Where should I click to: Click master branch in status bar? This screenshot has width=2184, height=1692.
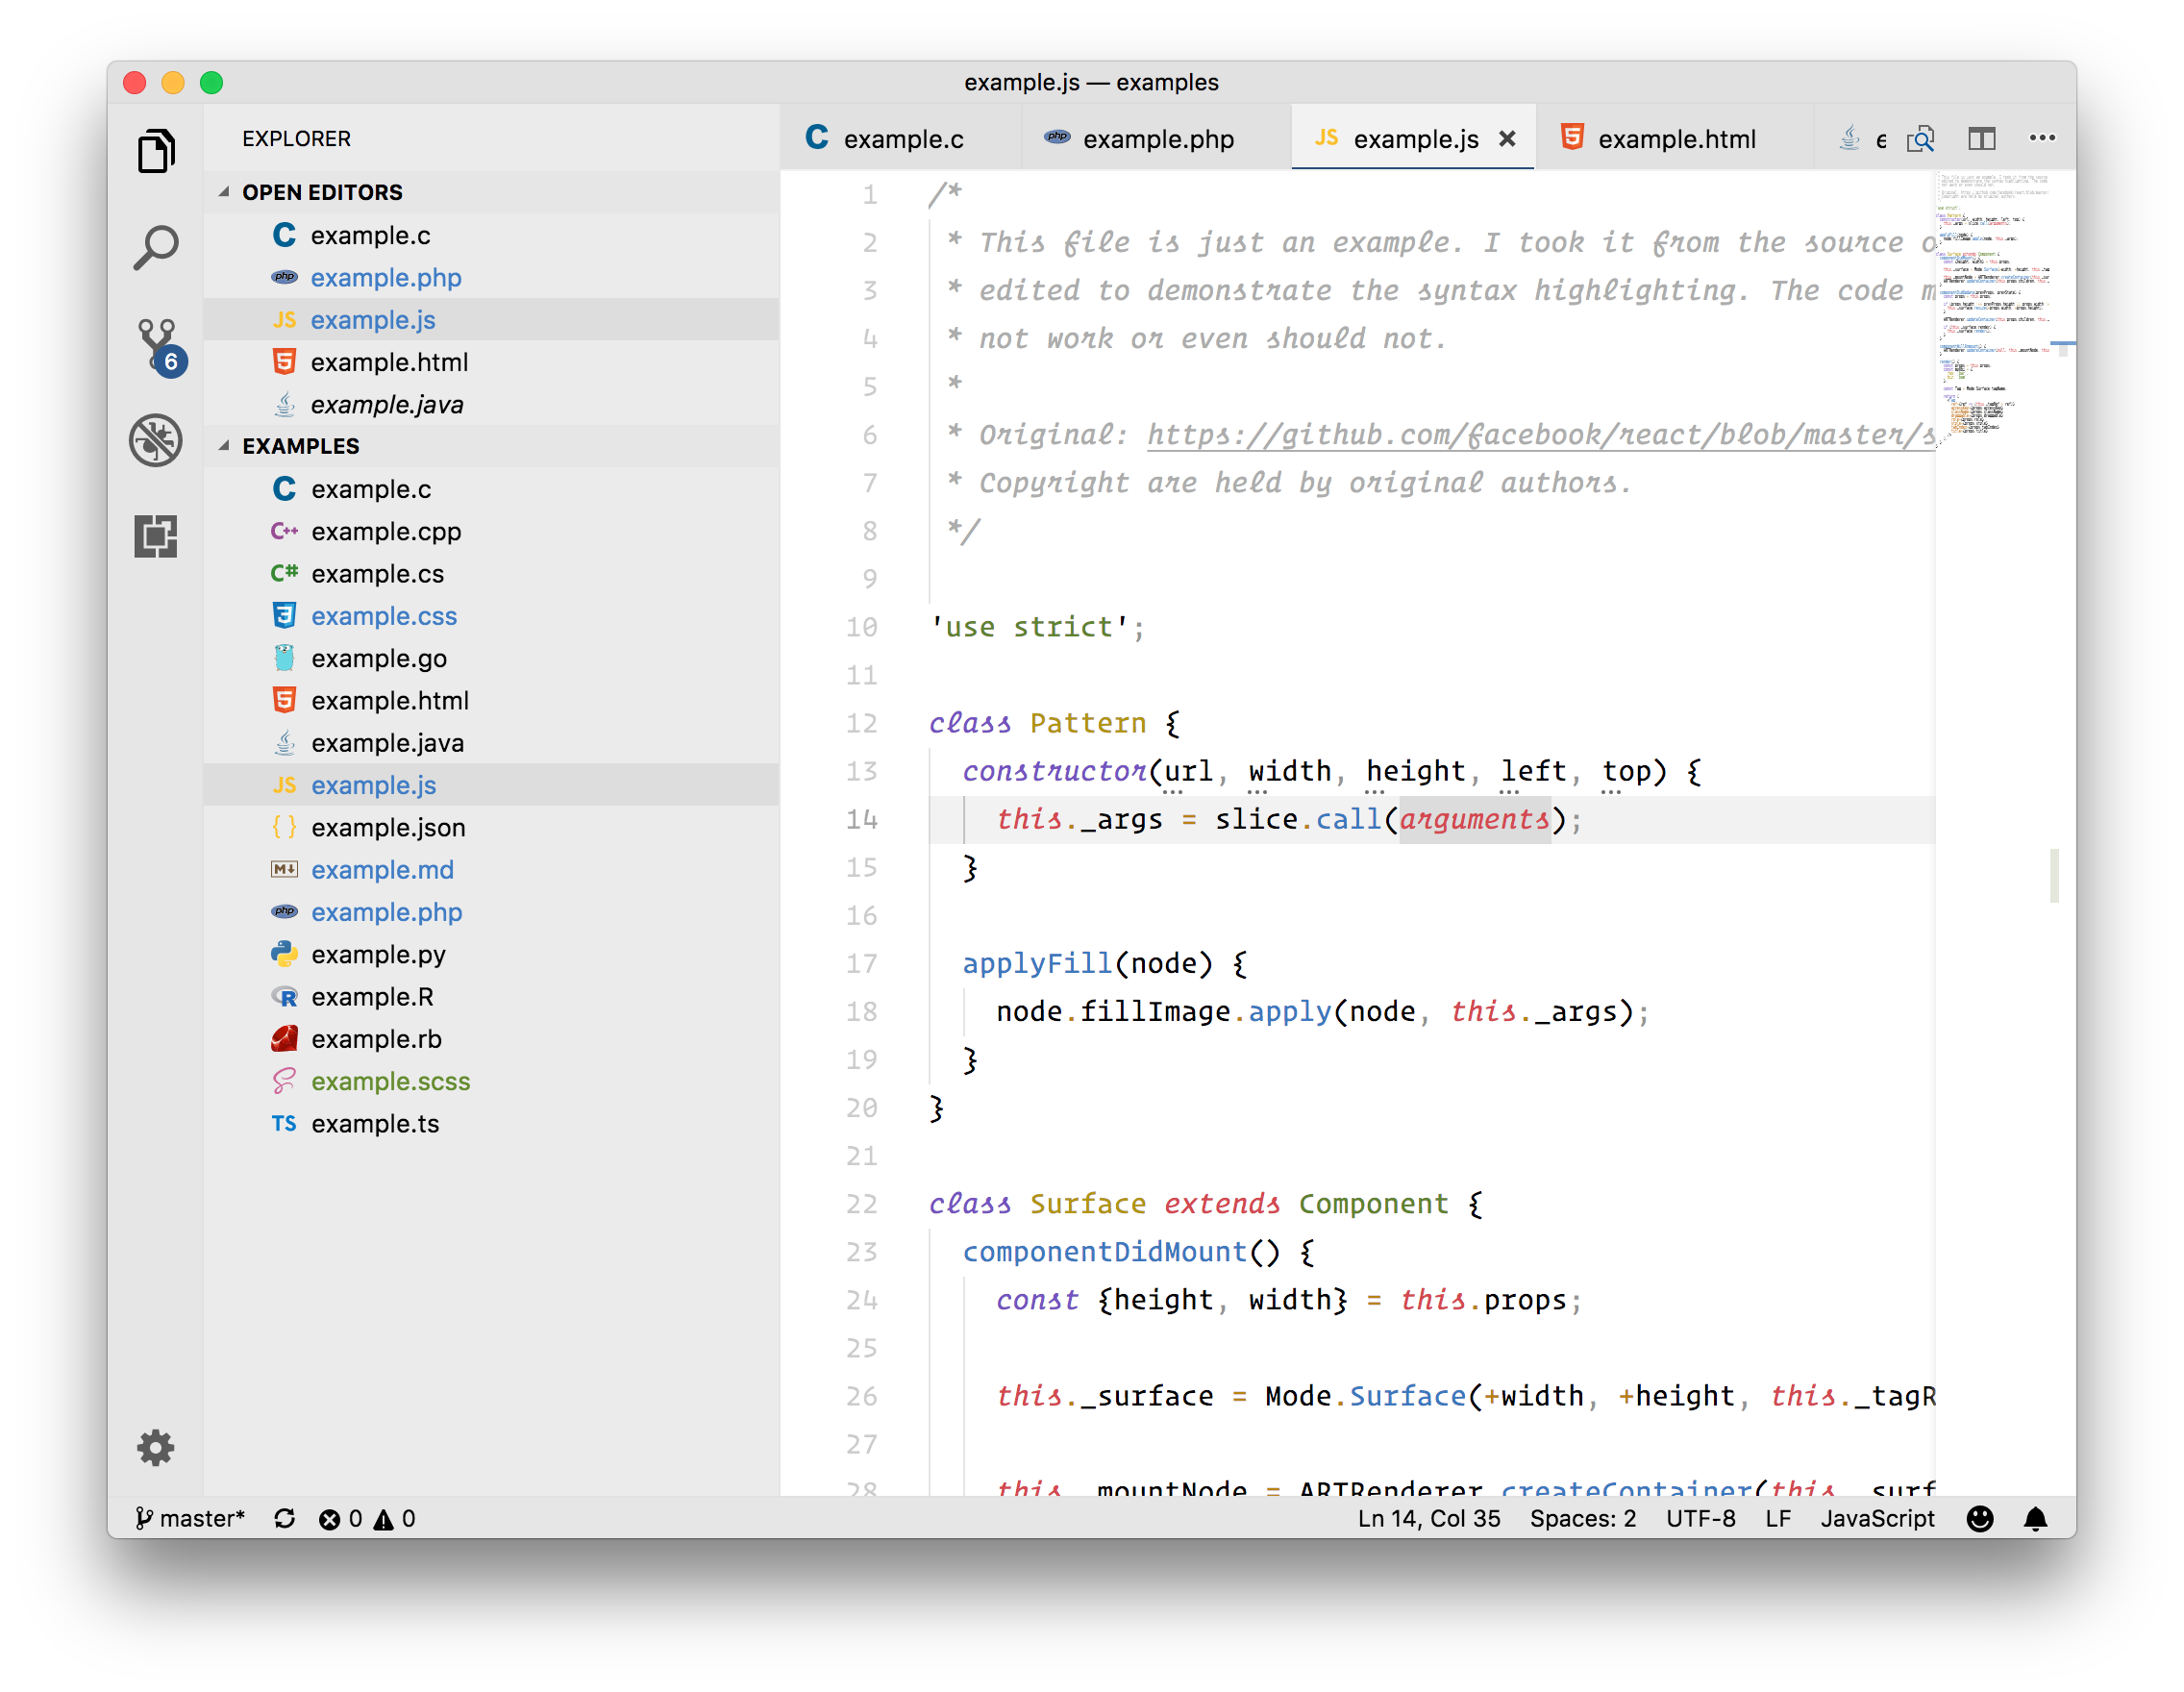click(190, 1518)
